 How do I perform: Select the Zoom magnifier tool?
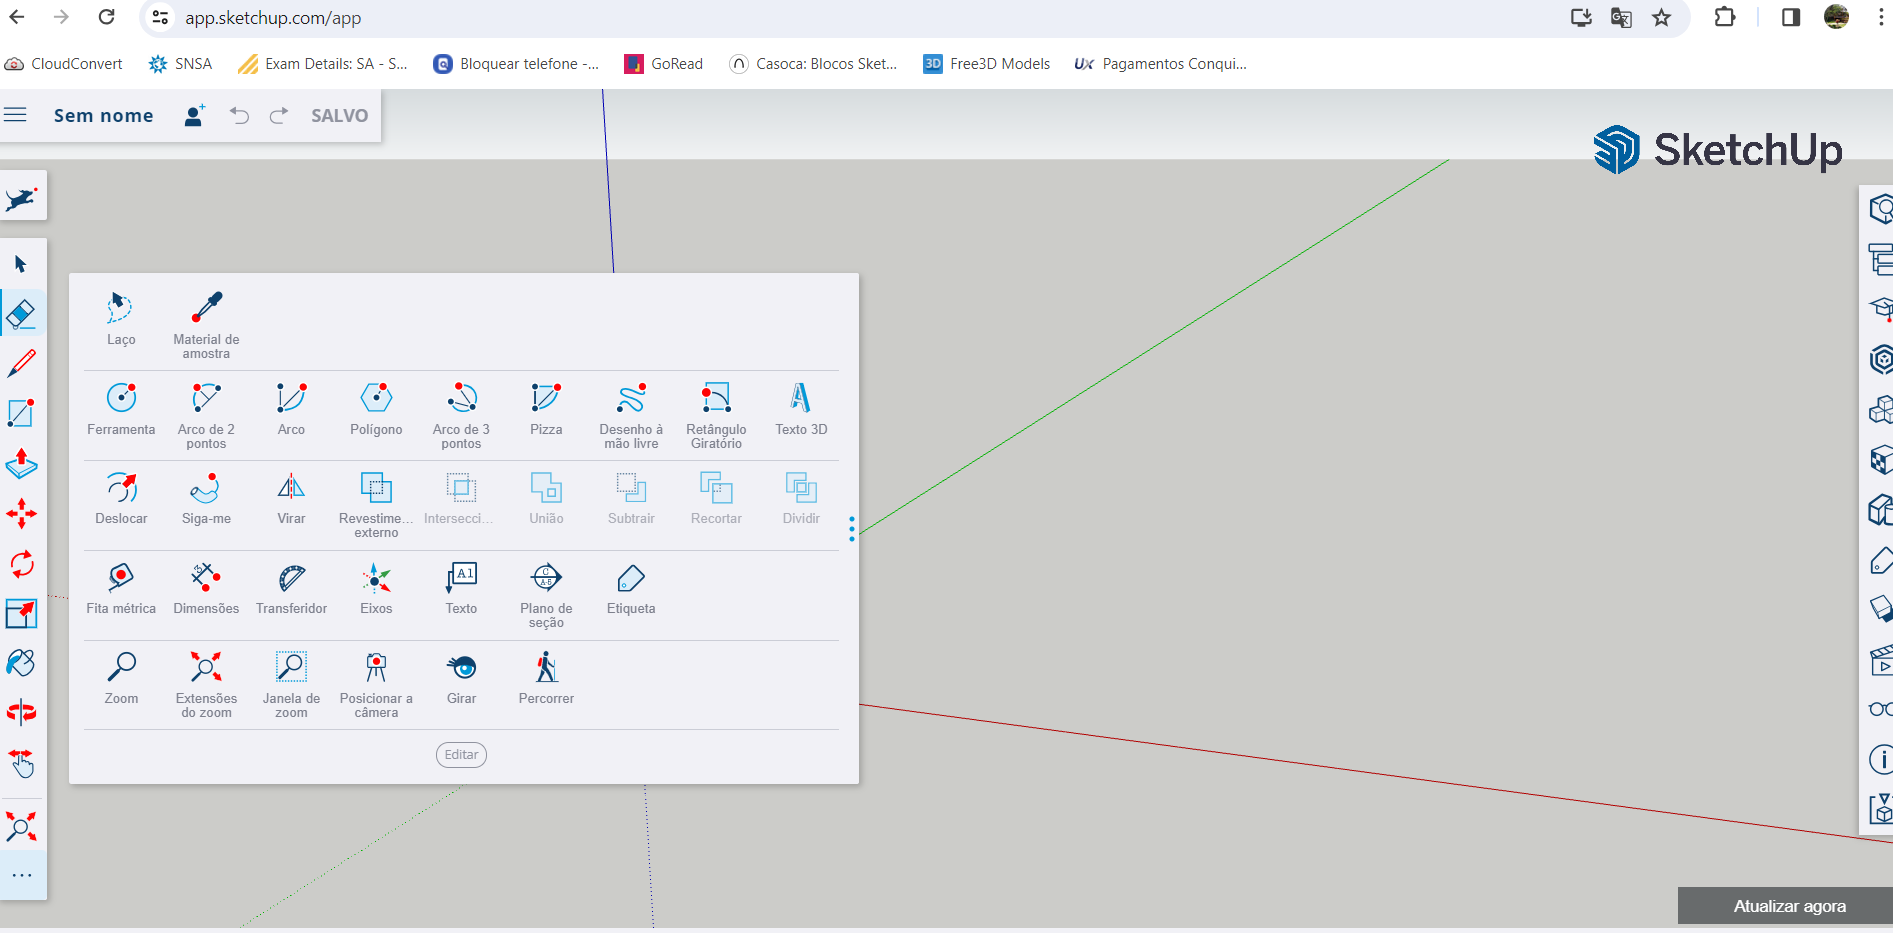pos(121,678)
